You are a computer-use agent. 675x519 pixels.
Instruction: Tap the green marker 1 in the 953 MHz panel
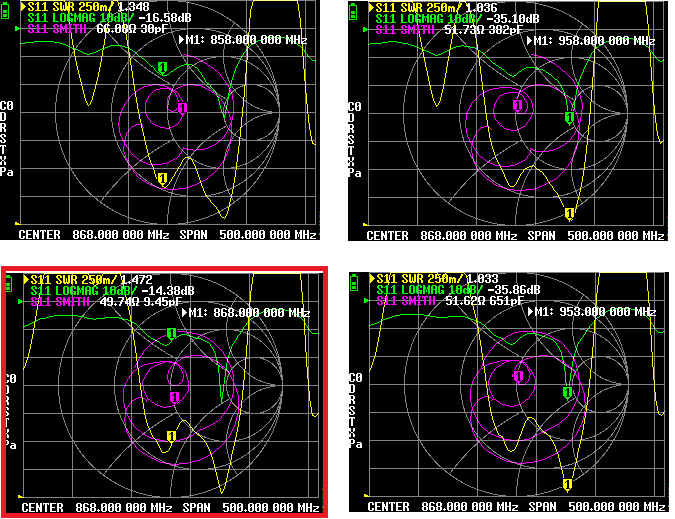(x=567, y=392)
